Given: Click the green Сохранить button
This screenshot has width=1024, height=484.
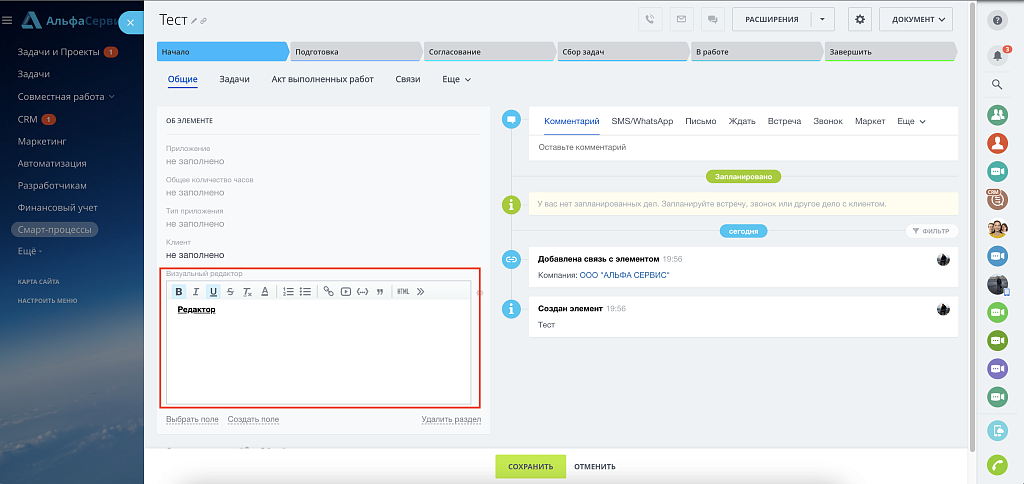Looking at the screenshot, I should tap(530, 466).
